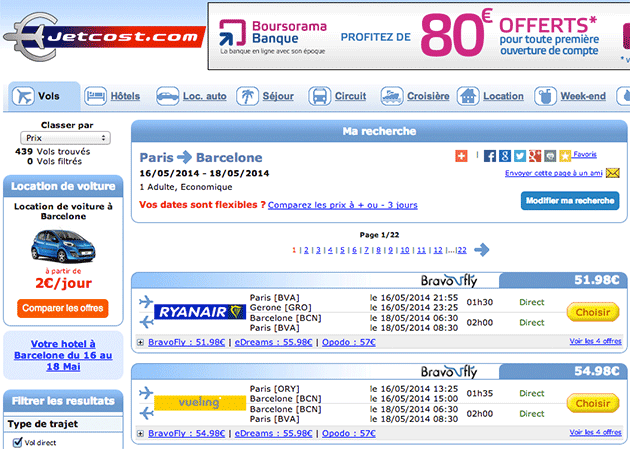Choose the 51.98€ Ryanair flight
630x449 pixels.
click(593, 312)
